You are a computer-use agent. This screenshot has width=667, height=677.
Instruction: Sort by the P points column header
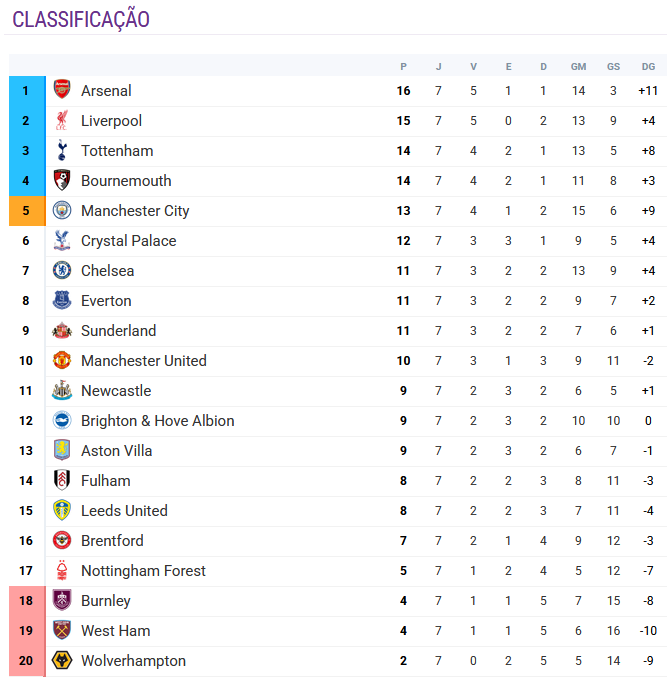(403, 67)
